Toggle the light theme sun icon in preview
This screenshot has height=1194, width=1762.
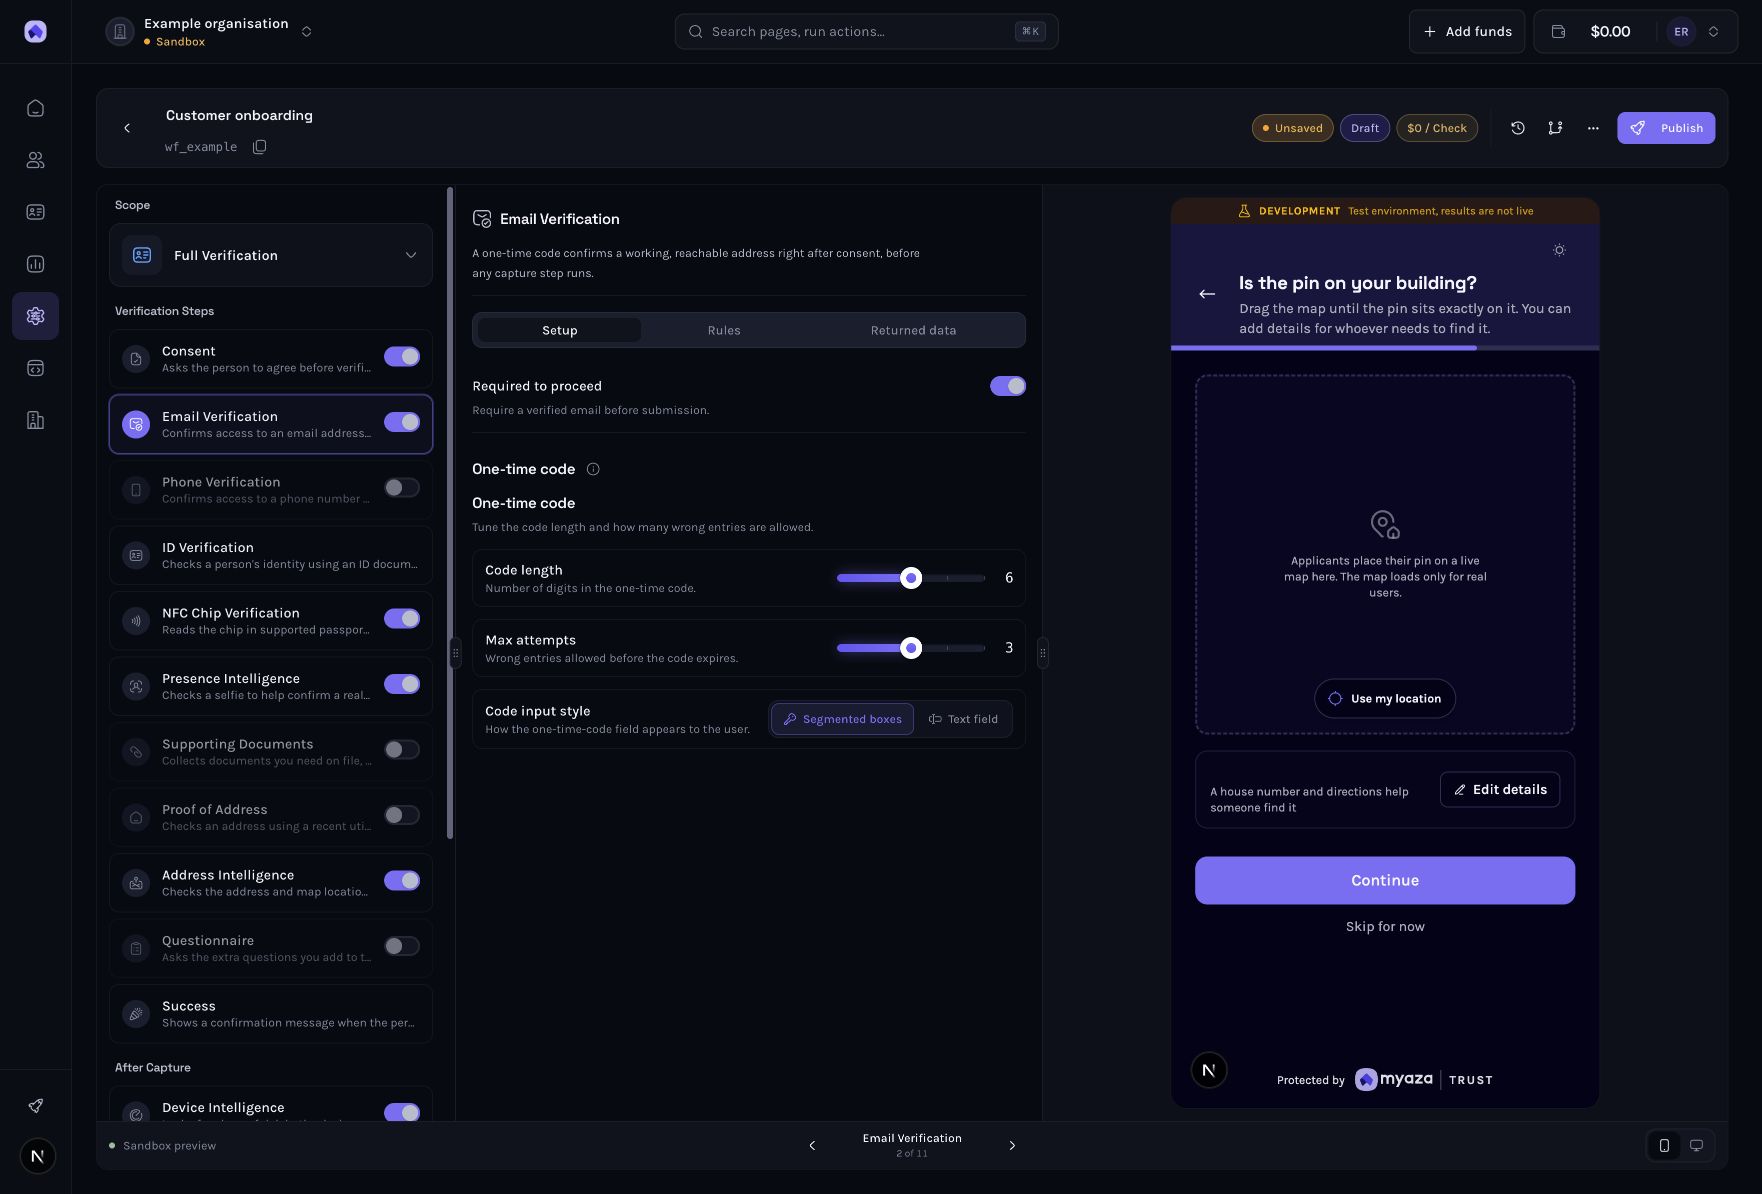click(x=1559, y=250)
